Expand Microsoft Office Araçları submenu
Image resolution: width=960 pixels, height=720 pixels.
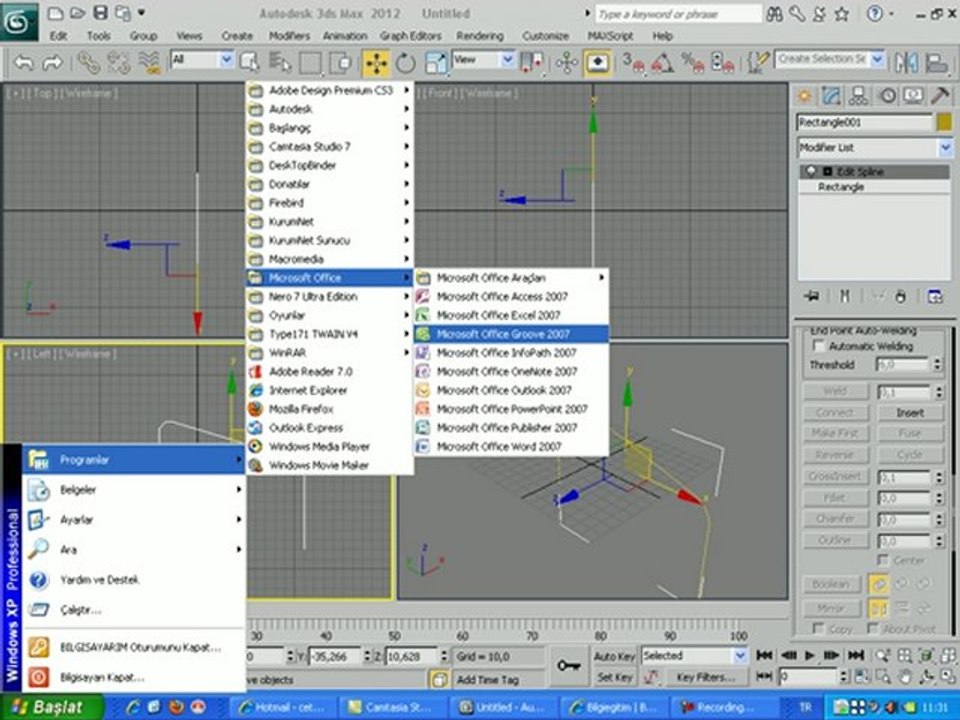click(511, 277)
